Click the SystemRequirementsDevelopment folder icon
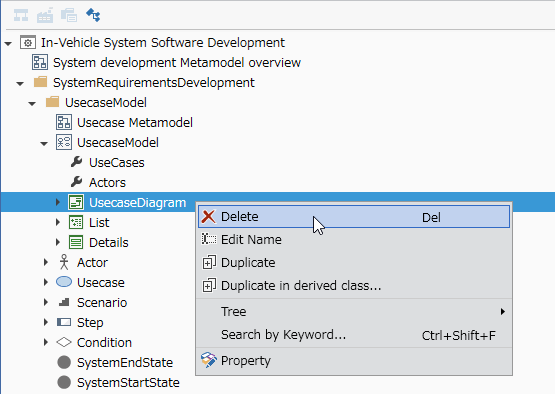 (40, 82)
